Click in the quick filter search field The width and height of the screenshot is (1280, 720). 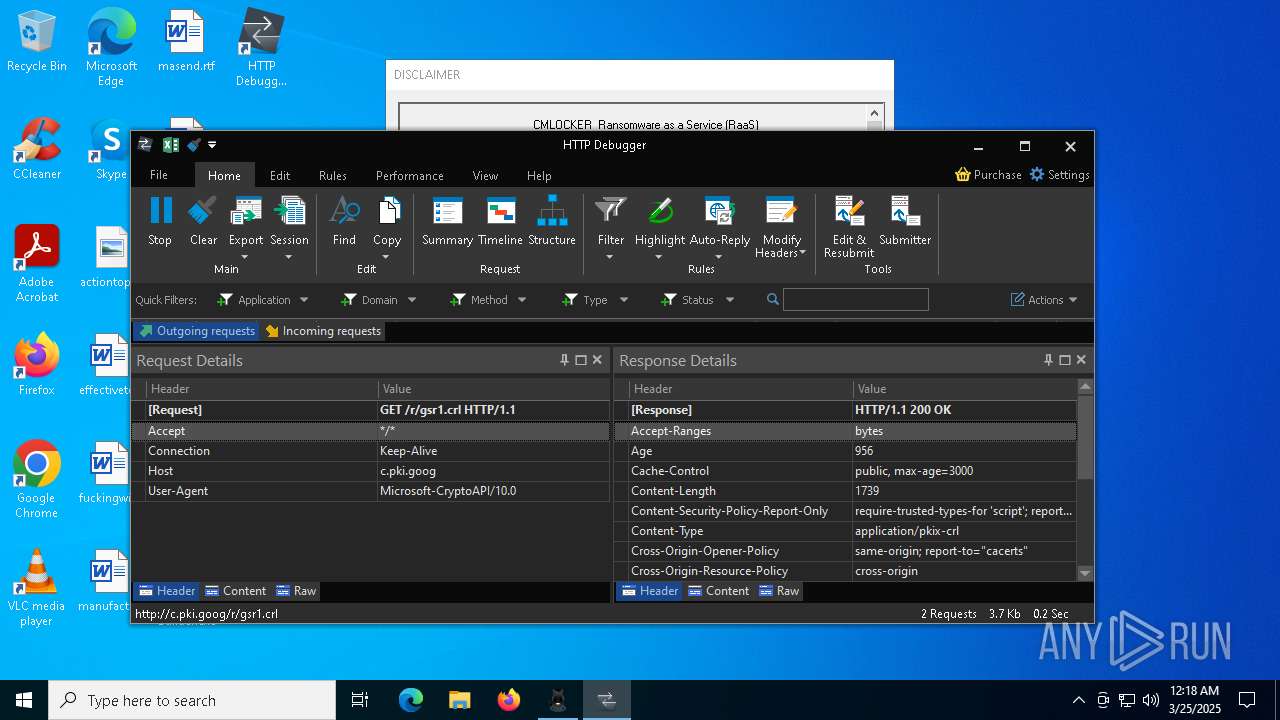pyautogui.click(x=856, y=300)
